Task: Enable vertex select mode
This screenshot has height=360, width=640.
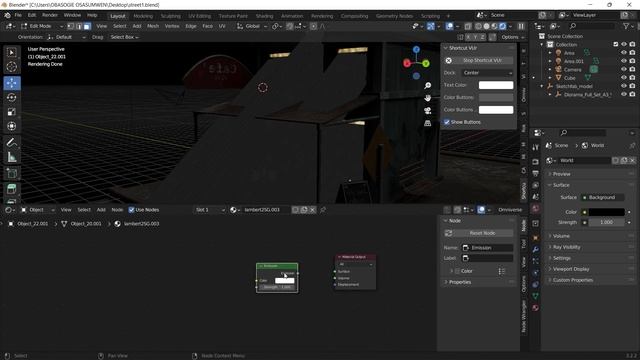Action: tap(71, 26)
